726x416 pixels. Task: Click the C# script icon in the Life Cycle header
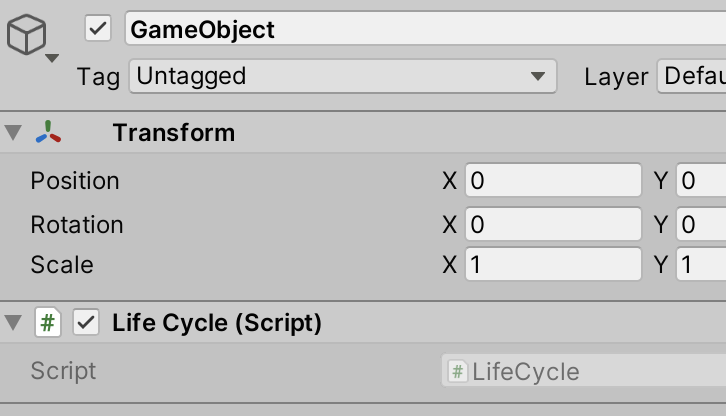click(x=48, y=322)
